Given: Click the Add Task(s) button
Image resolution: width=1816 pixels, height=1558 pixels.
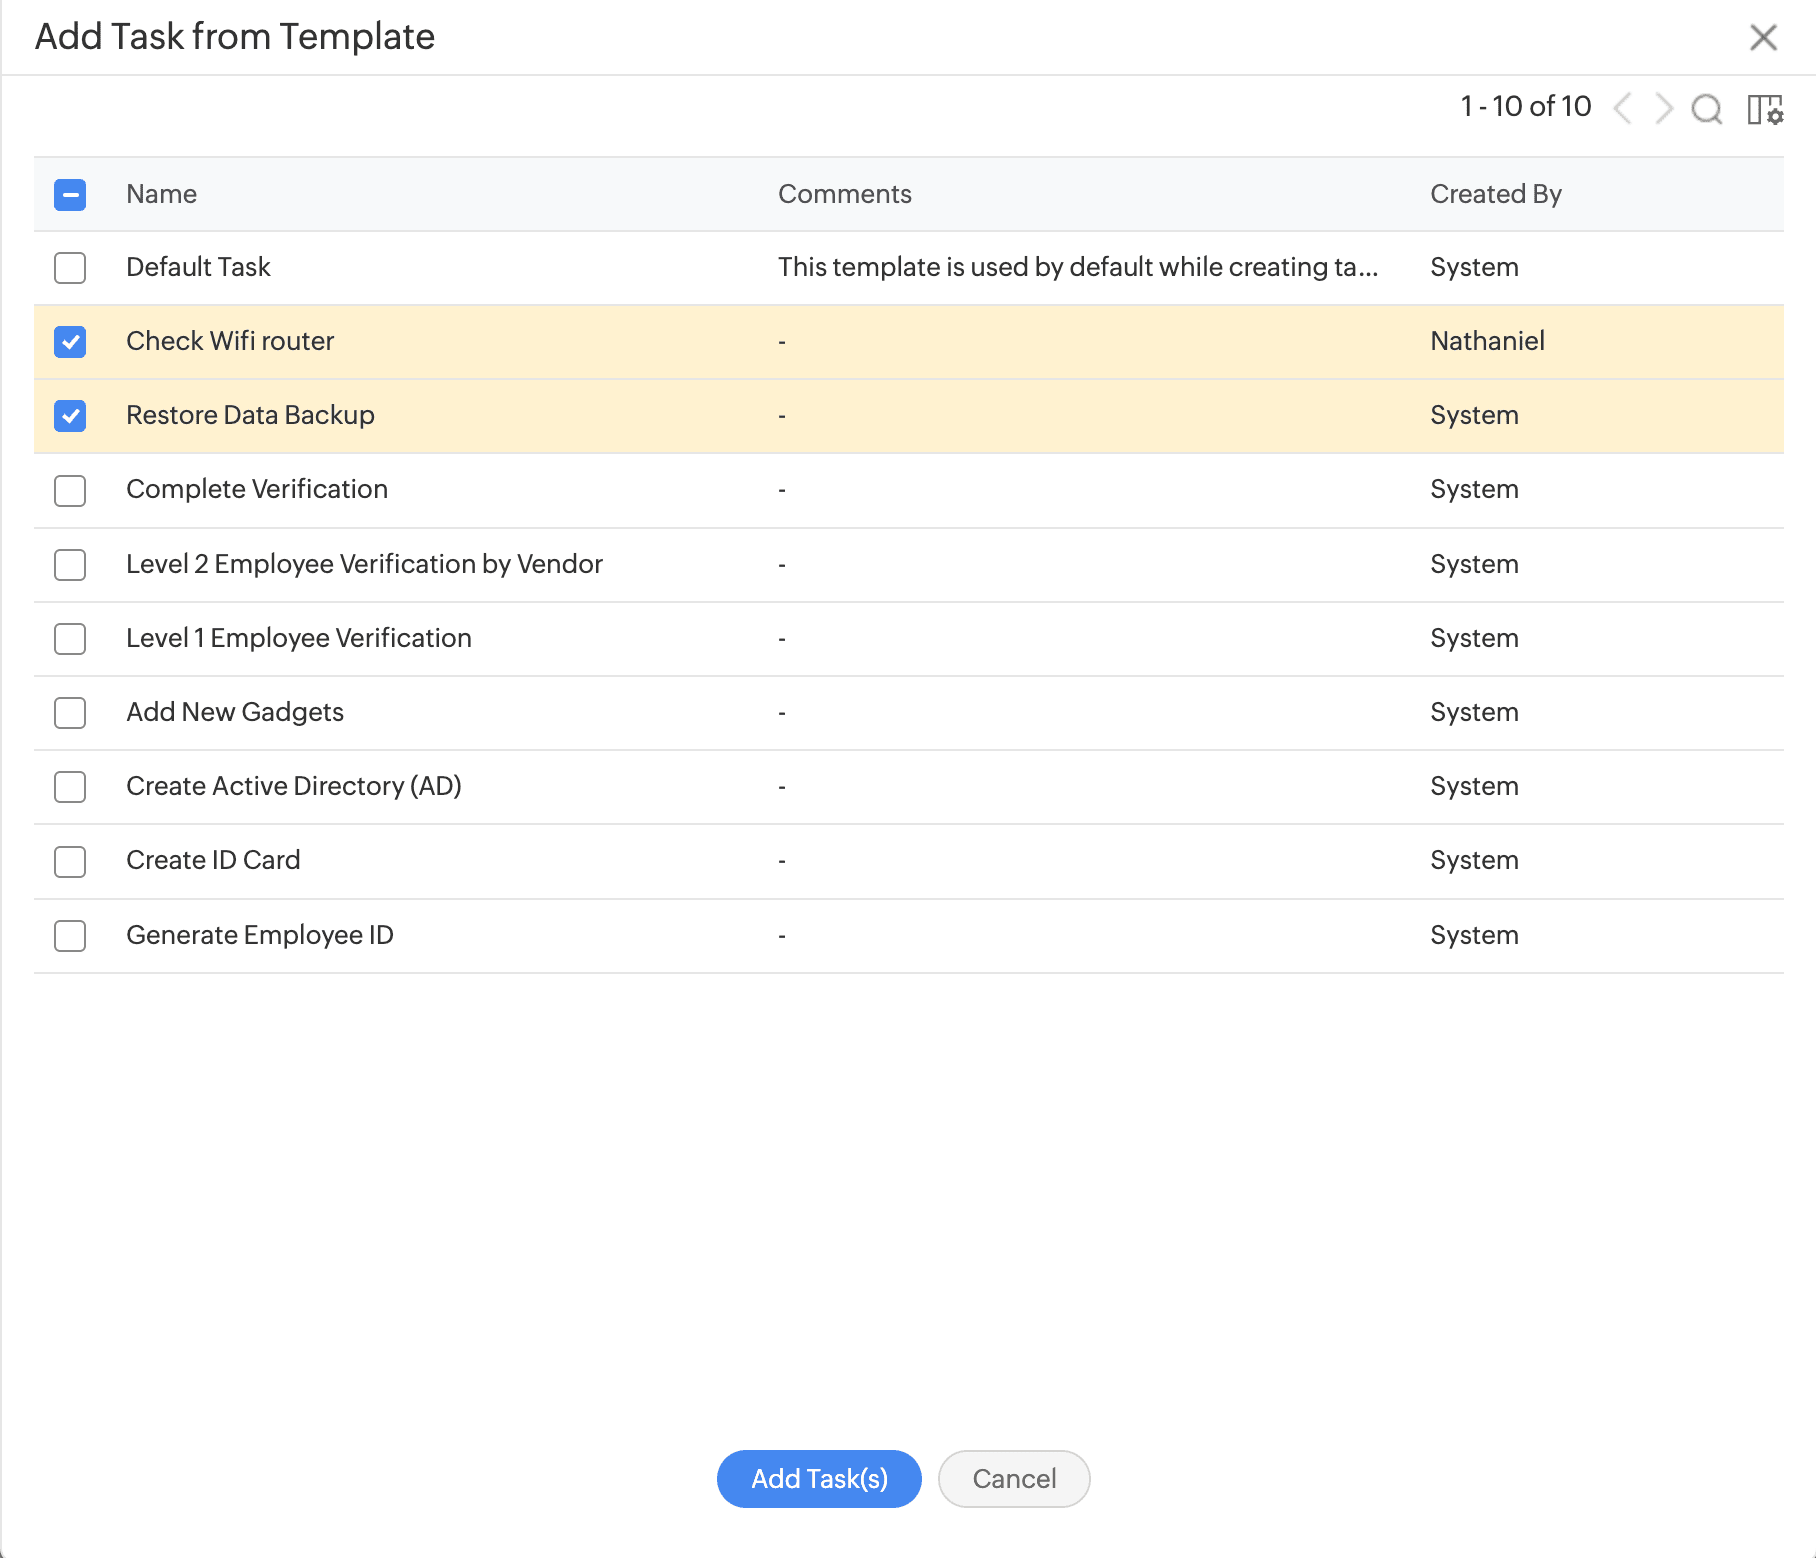Looking at the screenshot, I should tap(819, 1479).
